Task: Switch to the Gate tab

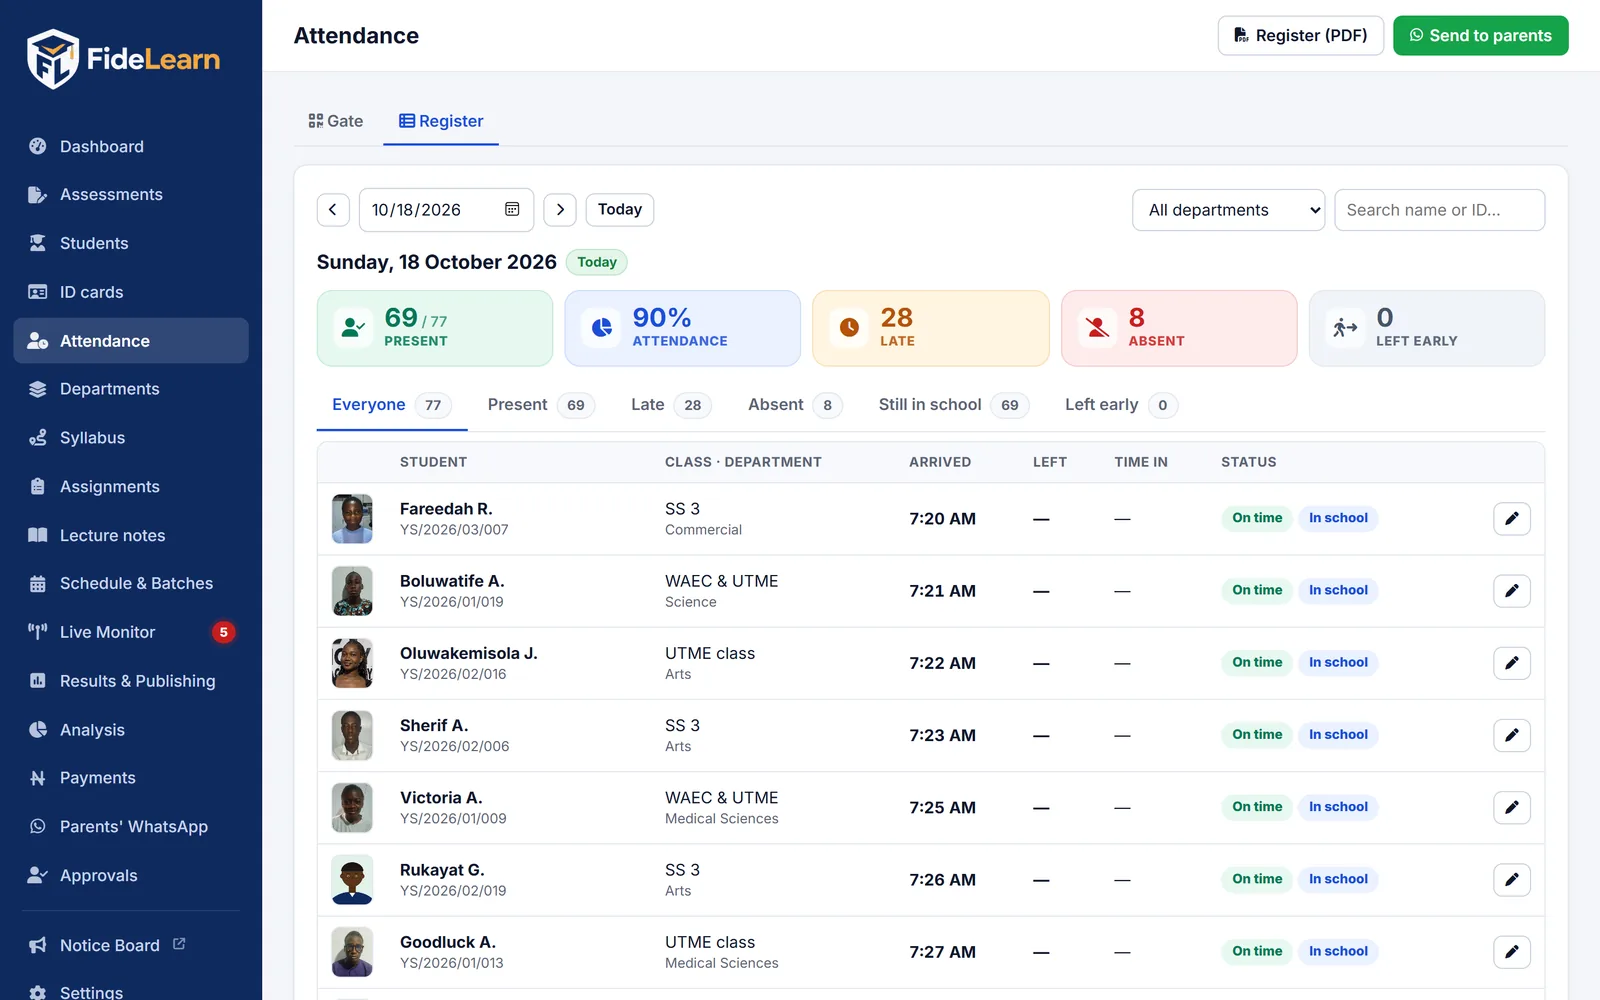Action: 336,121
